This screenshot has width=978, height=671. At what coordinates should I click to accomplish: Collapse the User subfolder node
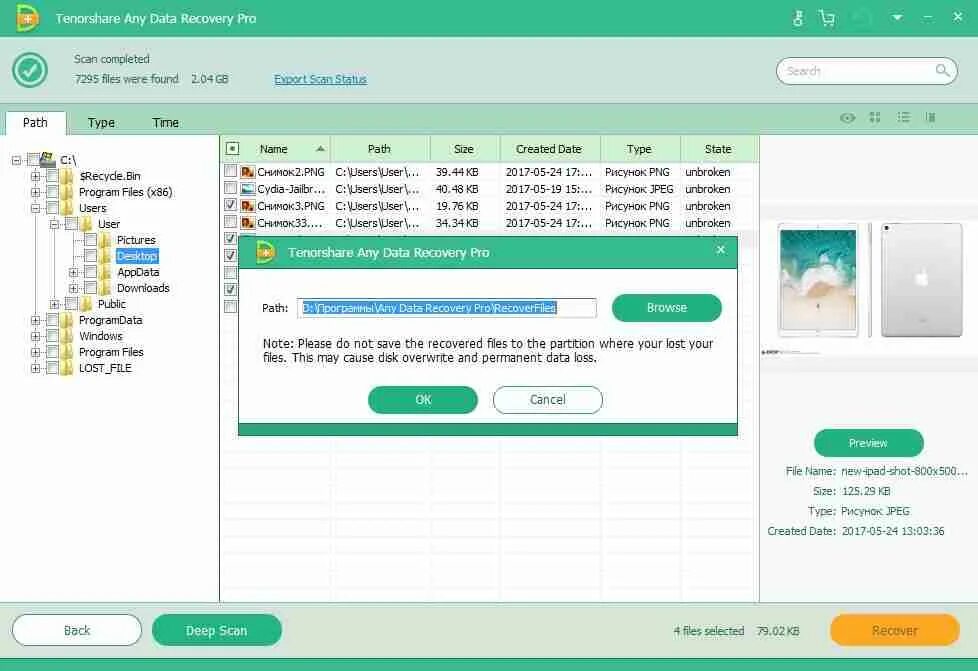[54, 224]
